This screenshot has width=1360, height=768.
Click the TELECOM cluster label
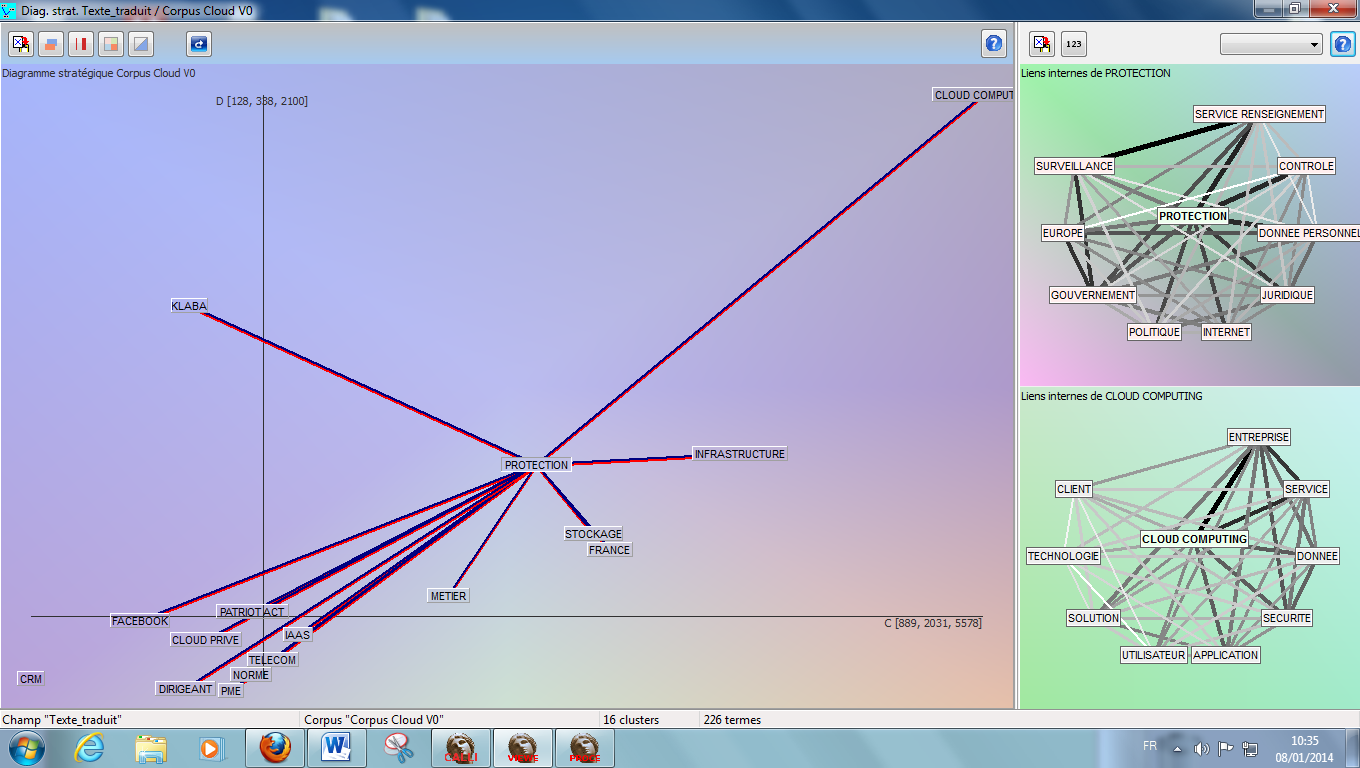[272, 660]
